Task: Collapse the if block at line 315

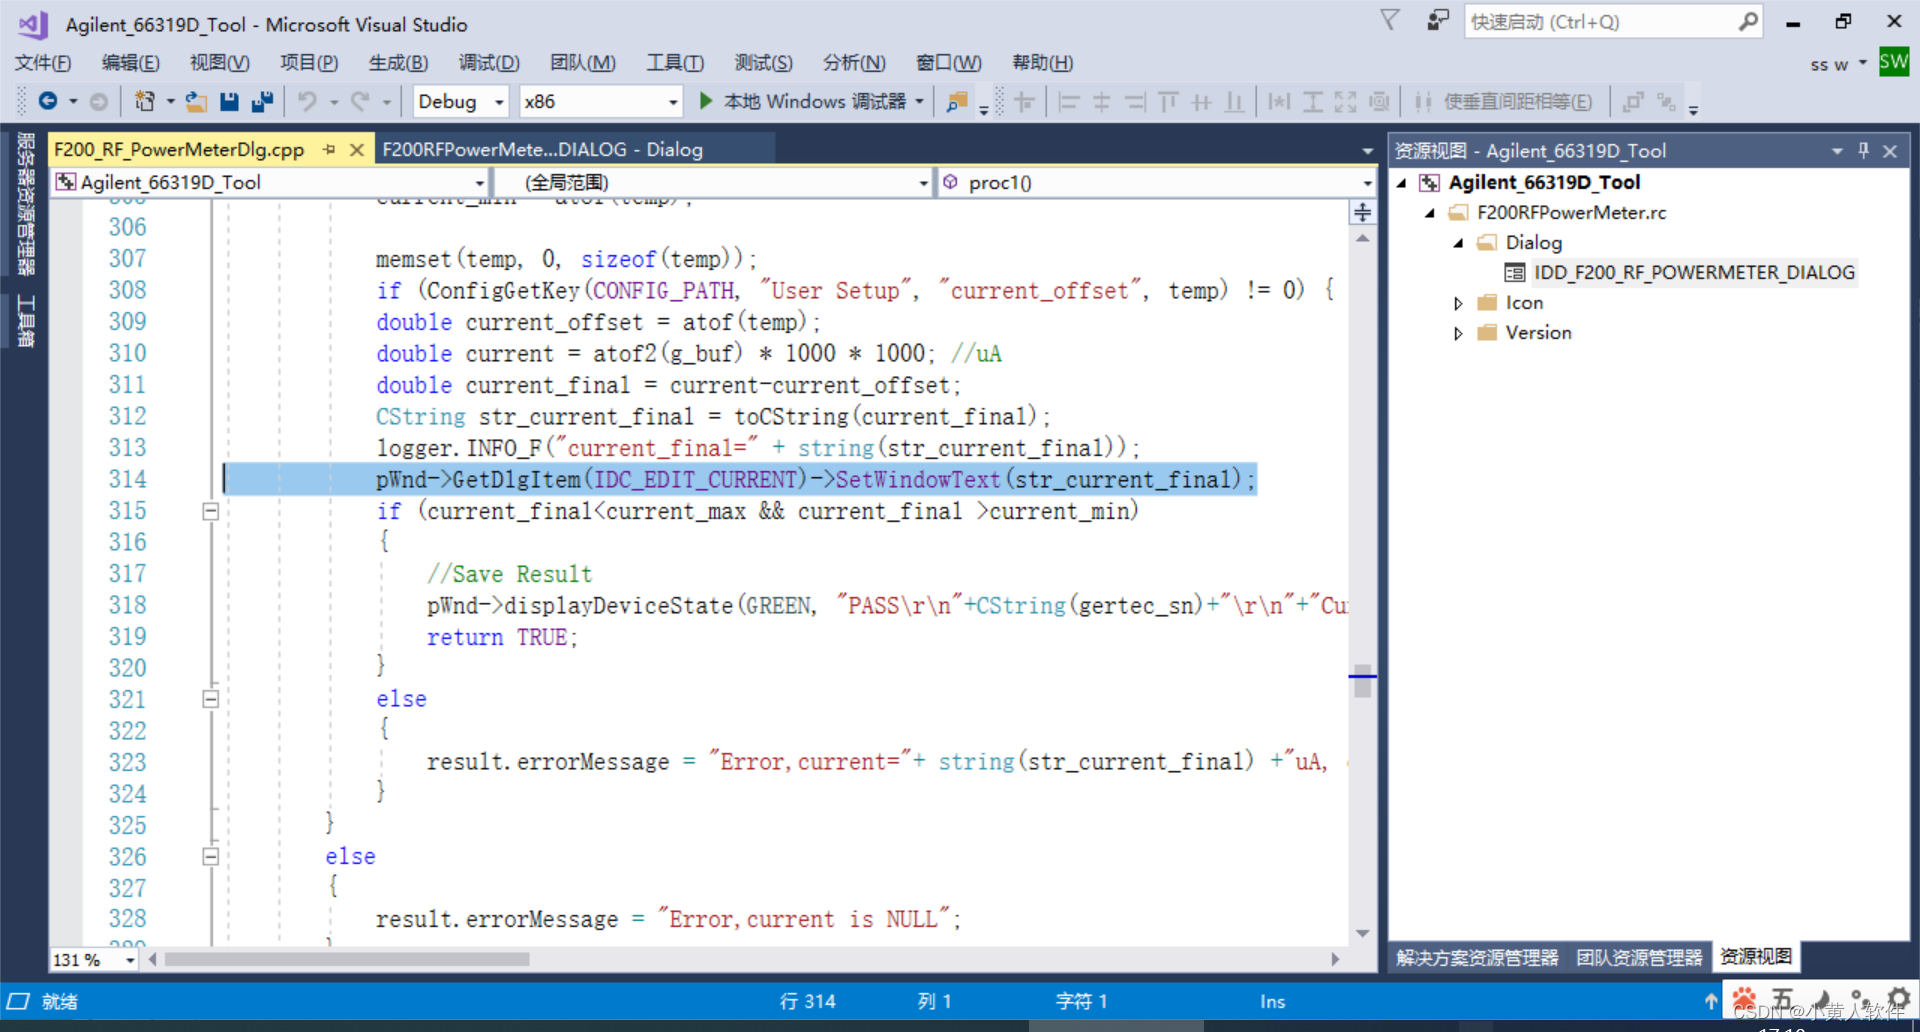Action: tap(210, 511)
